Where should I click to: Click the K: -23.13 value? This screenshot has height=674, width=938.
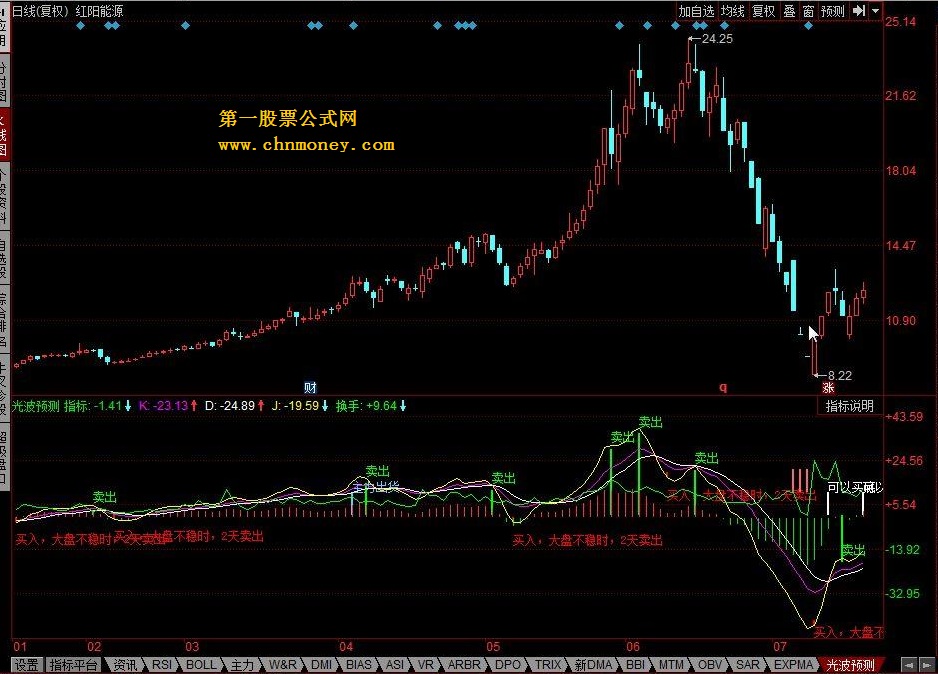point(168,406)
